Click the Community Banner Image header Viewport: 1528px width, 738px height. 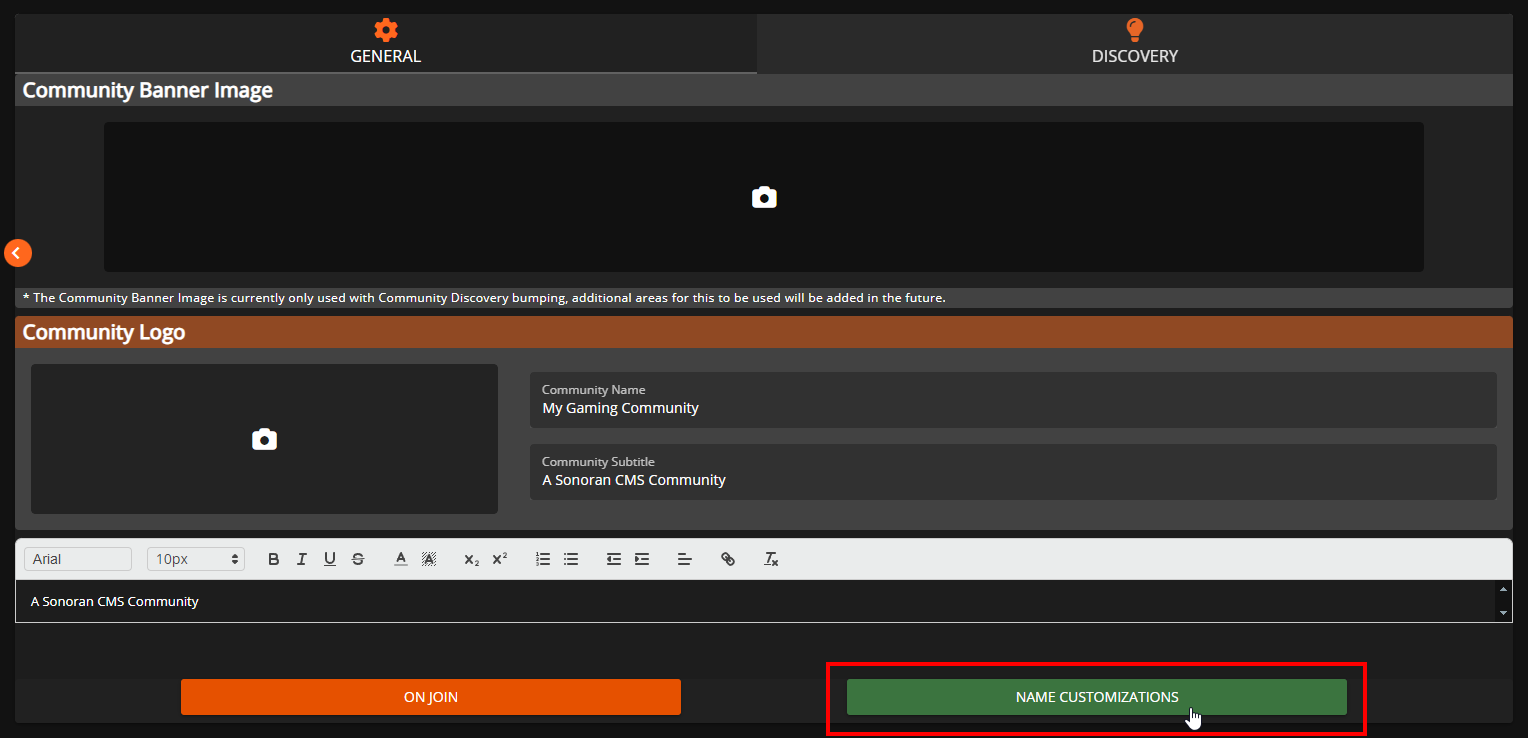click(764, 90)
